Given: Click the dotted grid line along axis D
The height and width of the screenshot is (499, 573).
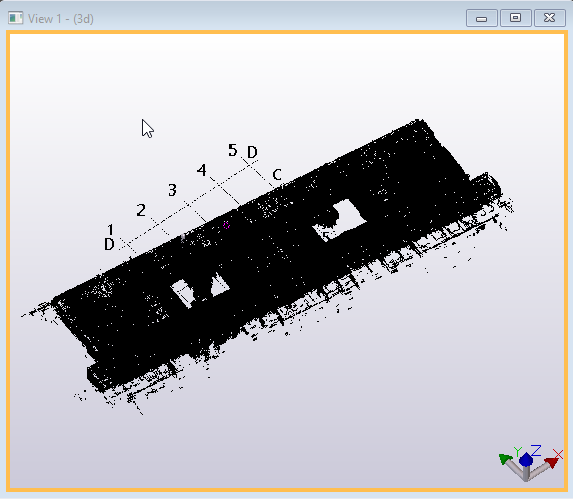Looking at the screenshot, I should tap(190, 205).
